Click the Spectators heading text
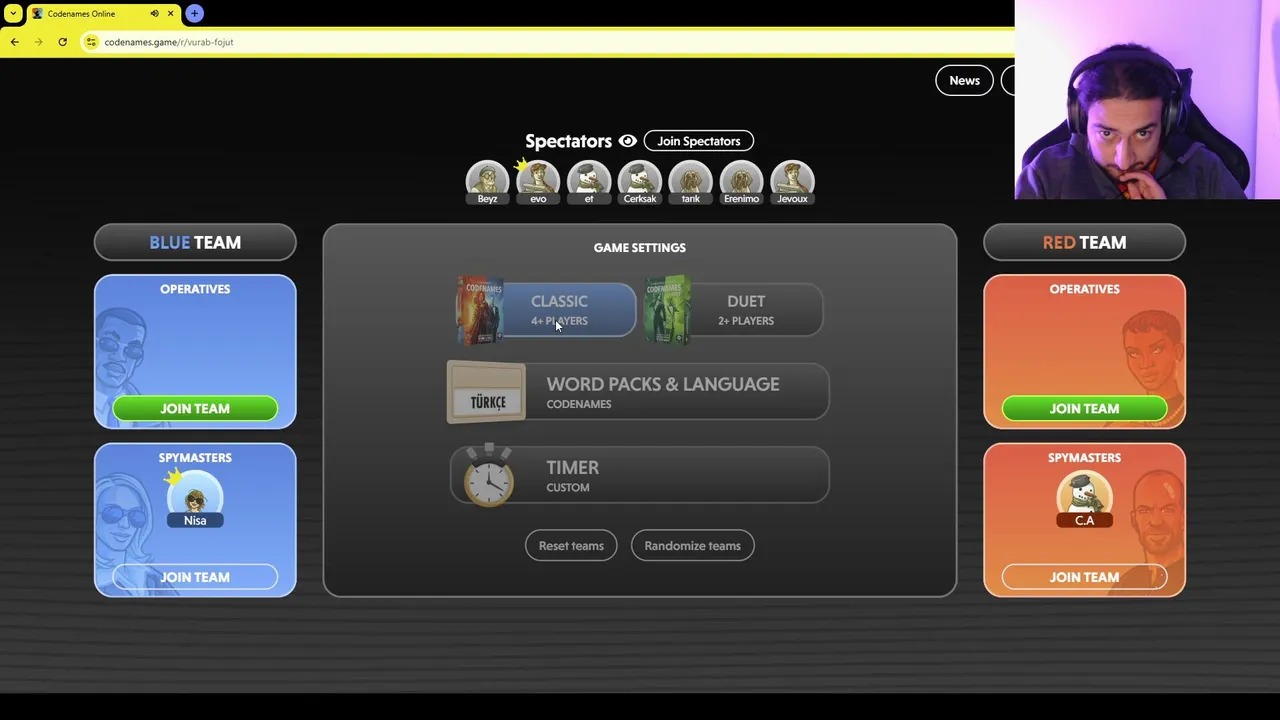Viewport: 1280px width, 720px height. (568, 141)
